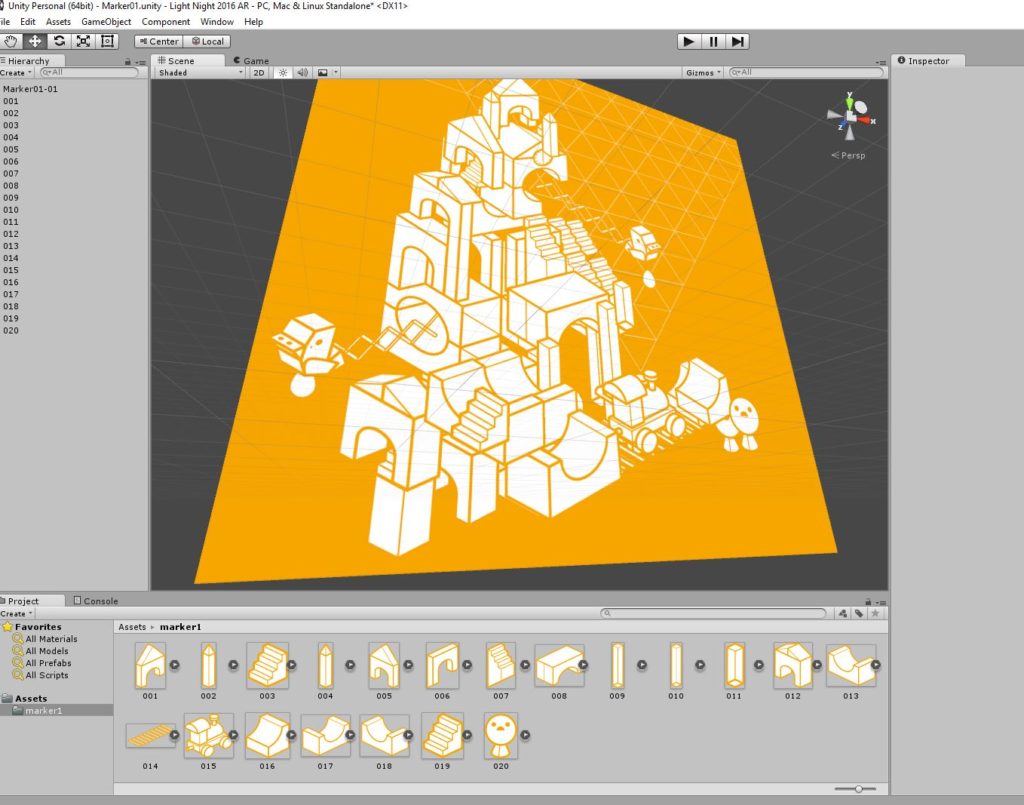1024x805 pixels.
Task: Select the bird character thumbnail 020
Action: pyautogui.click(x=501, y=735)
